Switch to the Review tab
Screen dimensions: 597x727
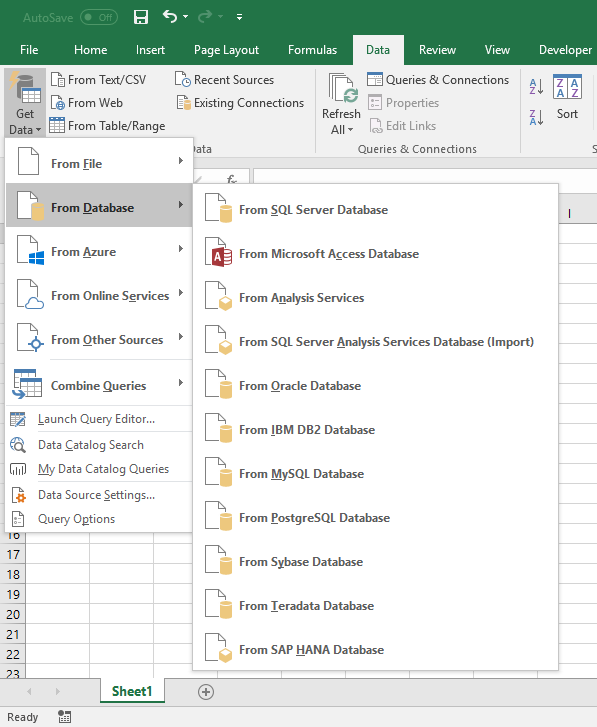437,50
